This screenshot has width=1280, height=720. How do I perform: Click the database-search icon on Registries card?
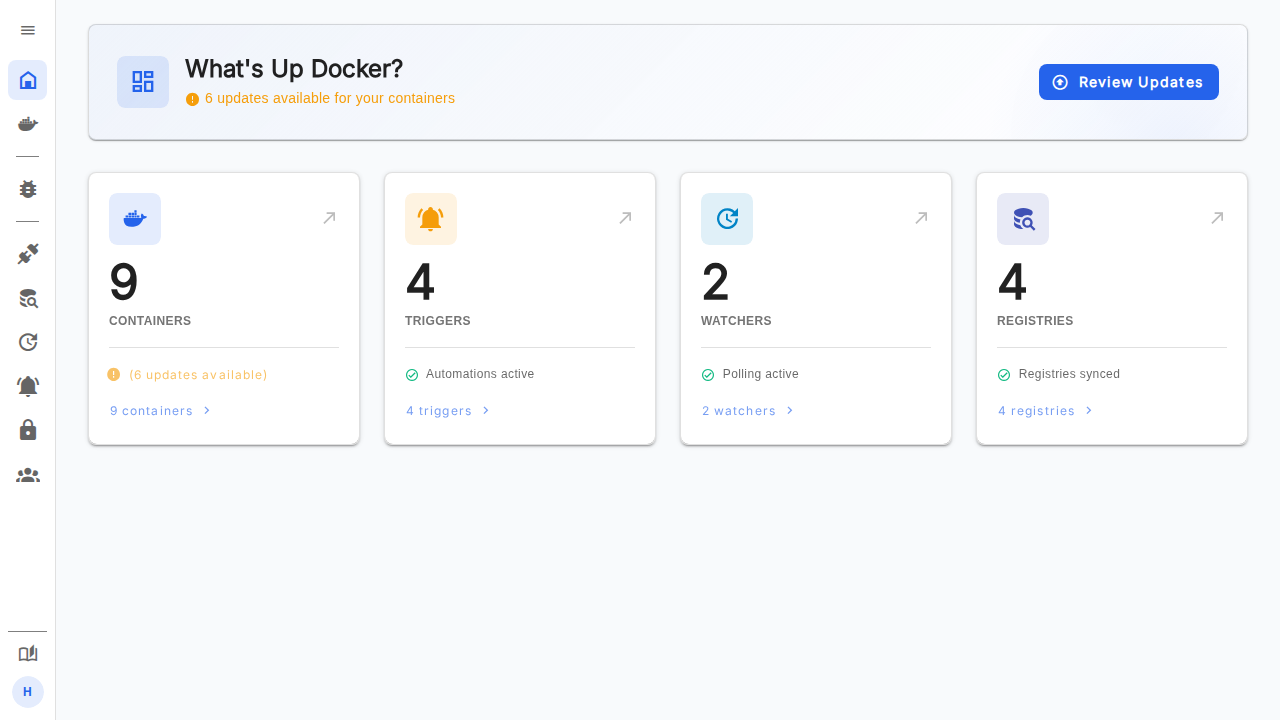coord(1023,219)
